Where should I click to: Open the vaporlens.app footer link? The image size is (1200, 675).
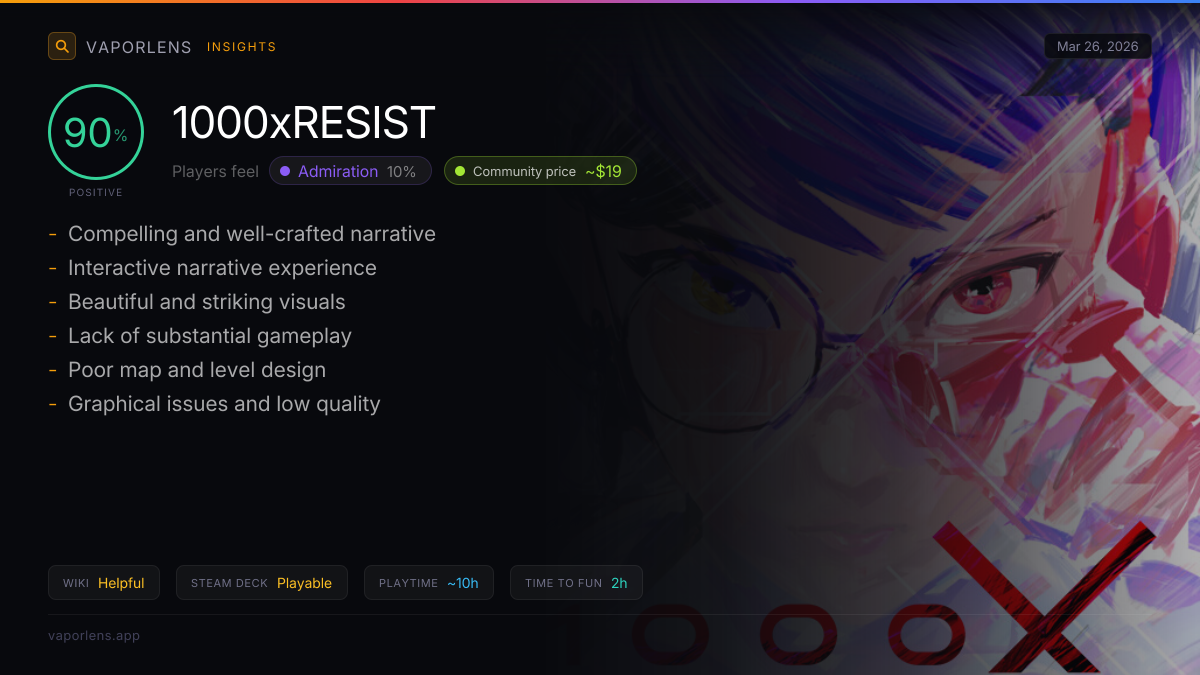coord(94,635)
